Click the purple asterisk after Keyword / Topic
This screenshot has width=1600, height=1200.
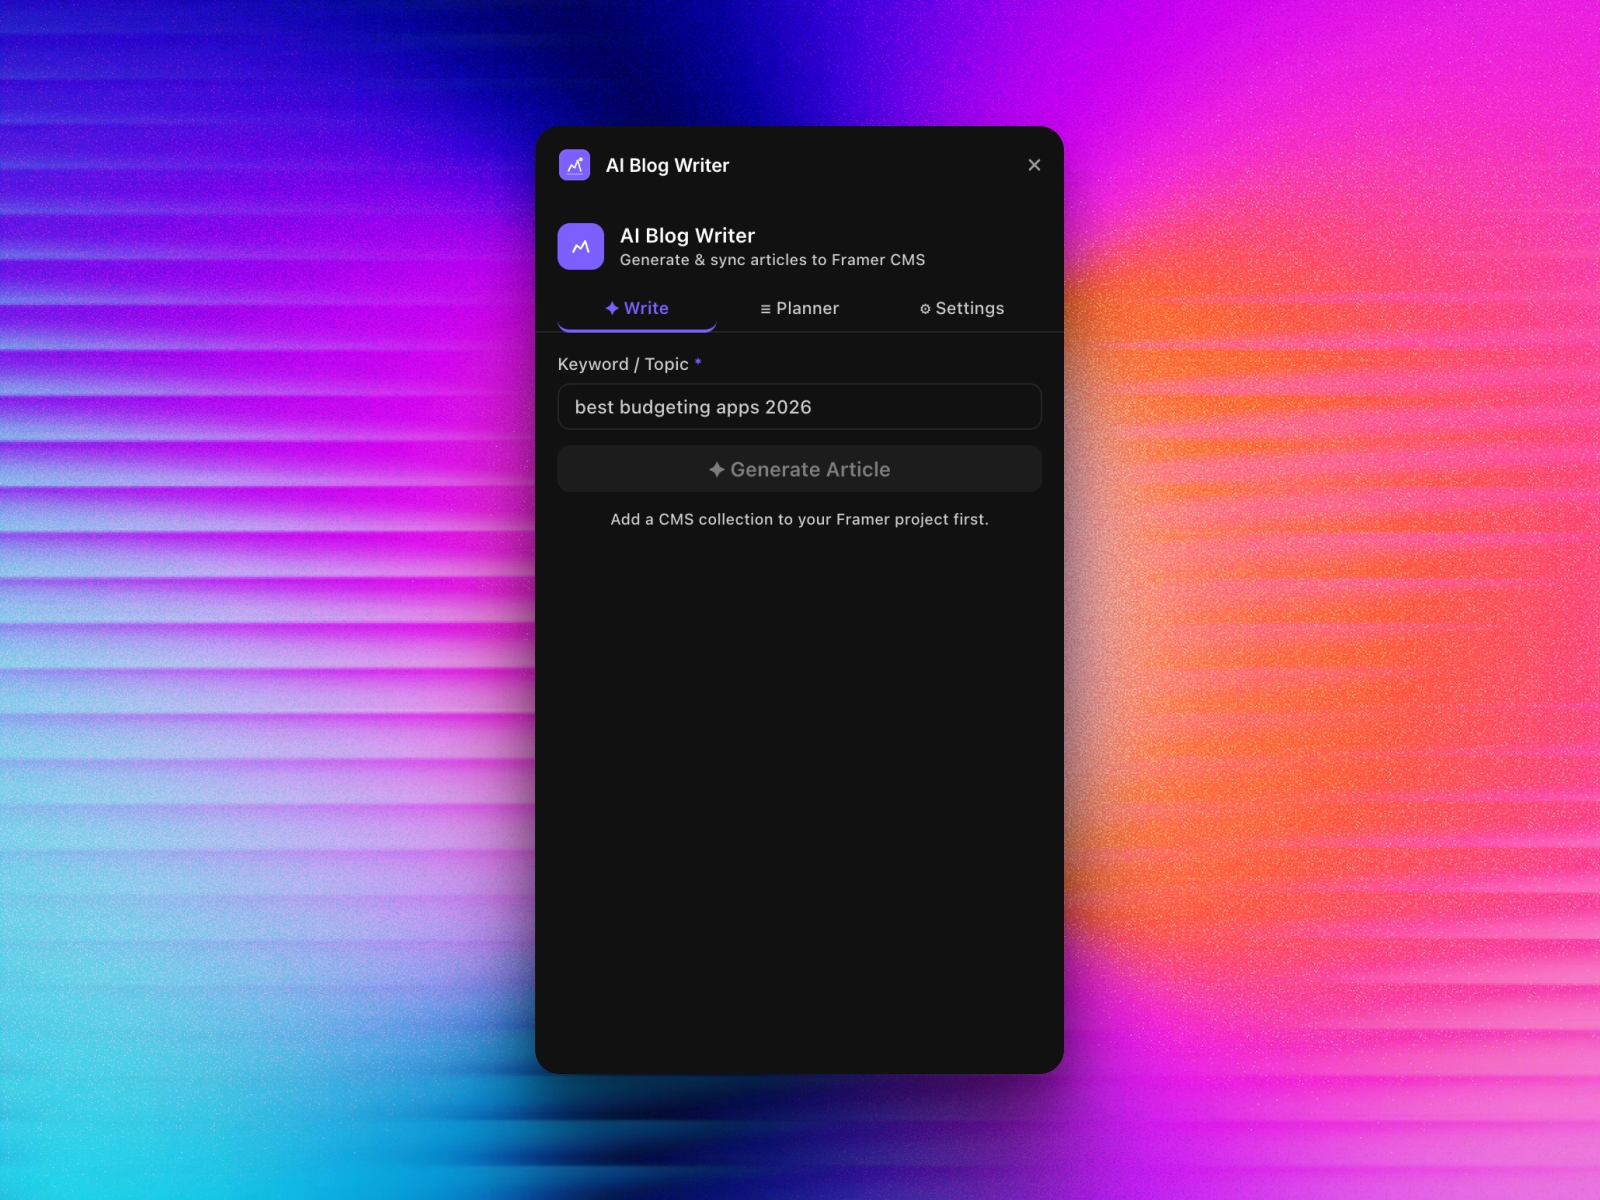click(x=698, y=363)
